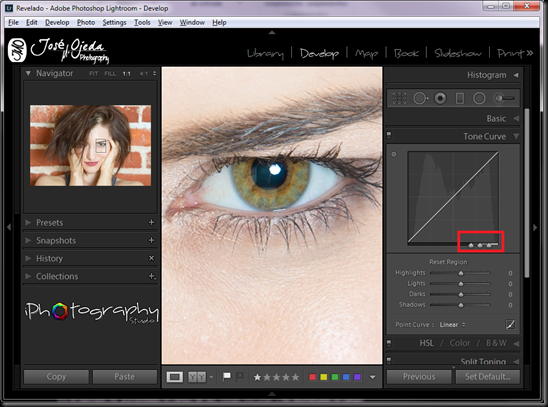Viewport: 548px width, 407px height.
Task: Click the Copy settings button
Action: click(x=56, y=377)
